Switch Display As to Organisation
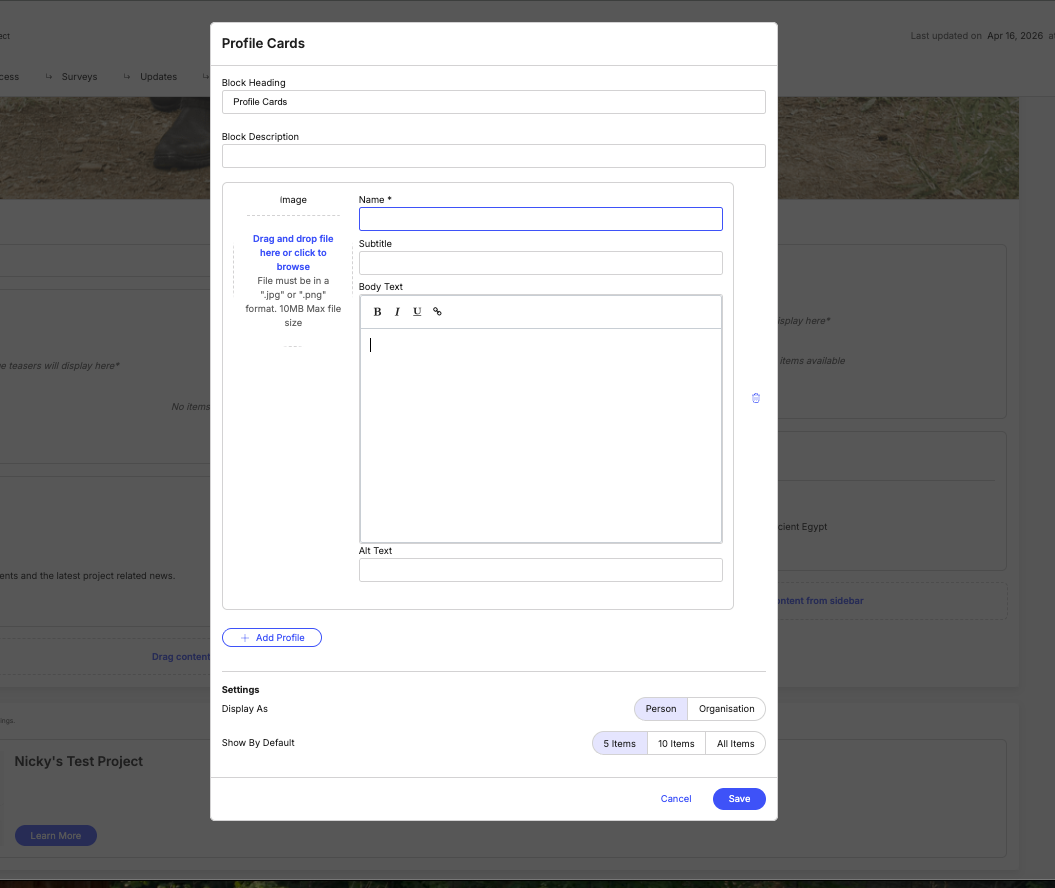The width and height of the screenshot is (1055, 888). pos(726,708)
